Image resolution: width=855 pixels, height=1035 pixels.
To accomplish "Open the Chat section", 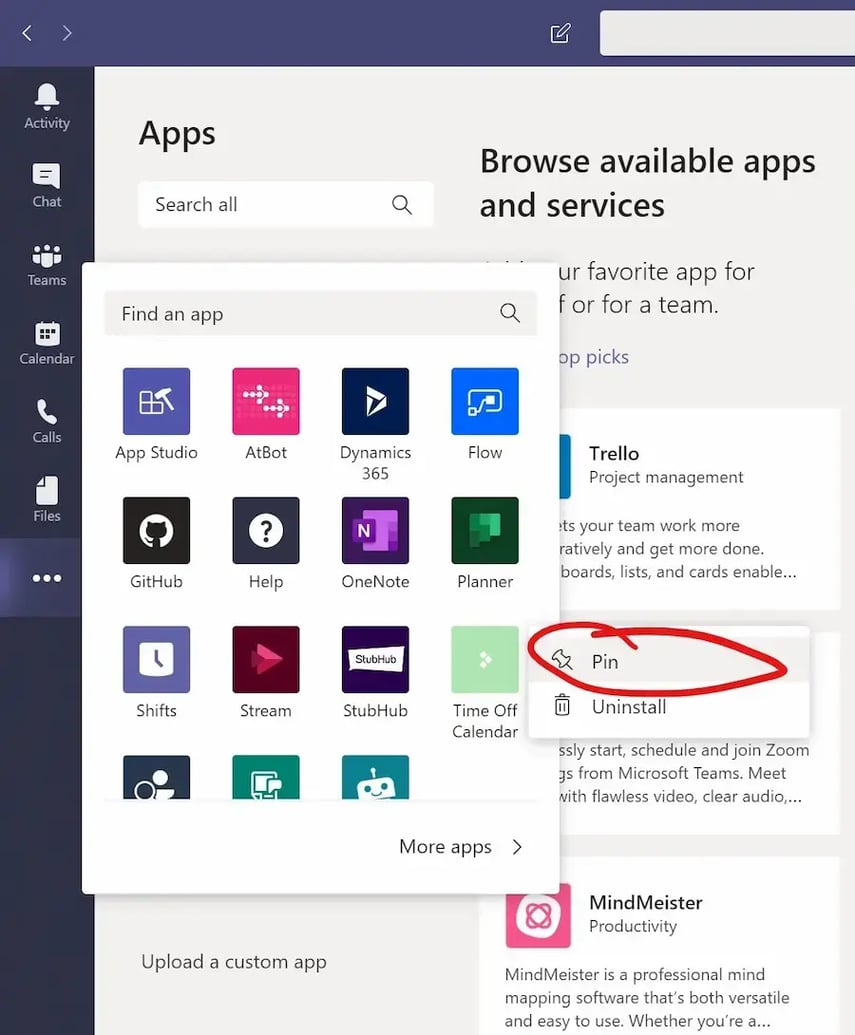I will tap(46, 185).
